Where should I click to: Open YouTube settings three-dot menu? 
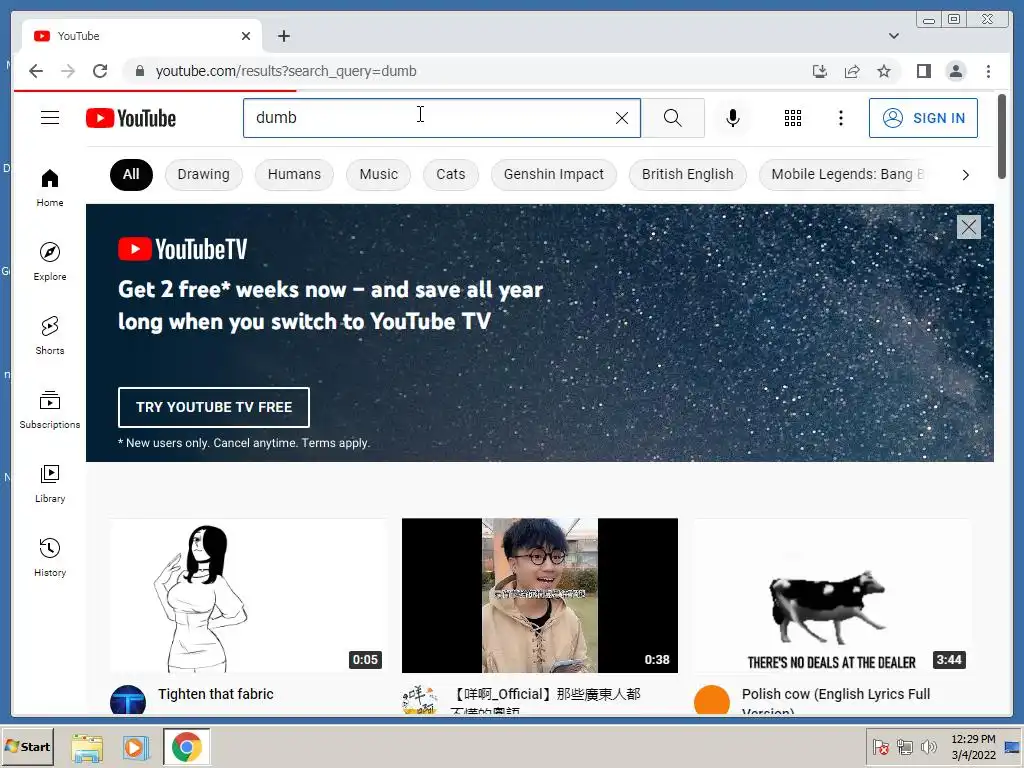841,118
